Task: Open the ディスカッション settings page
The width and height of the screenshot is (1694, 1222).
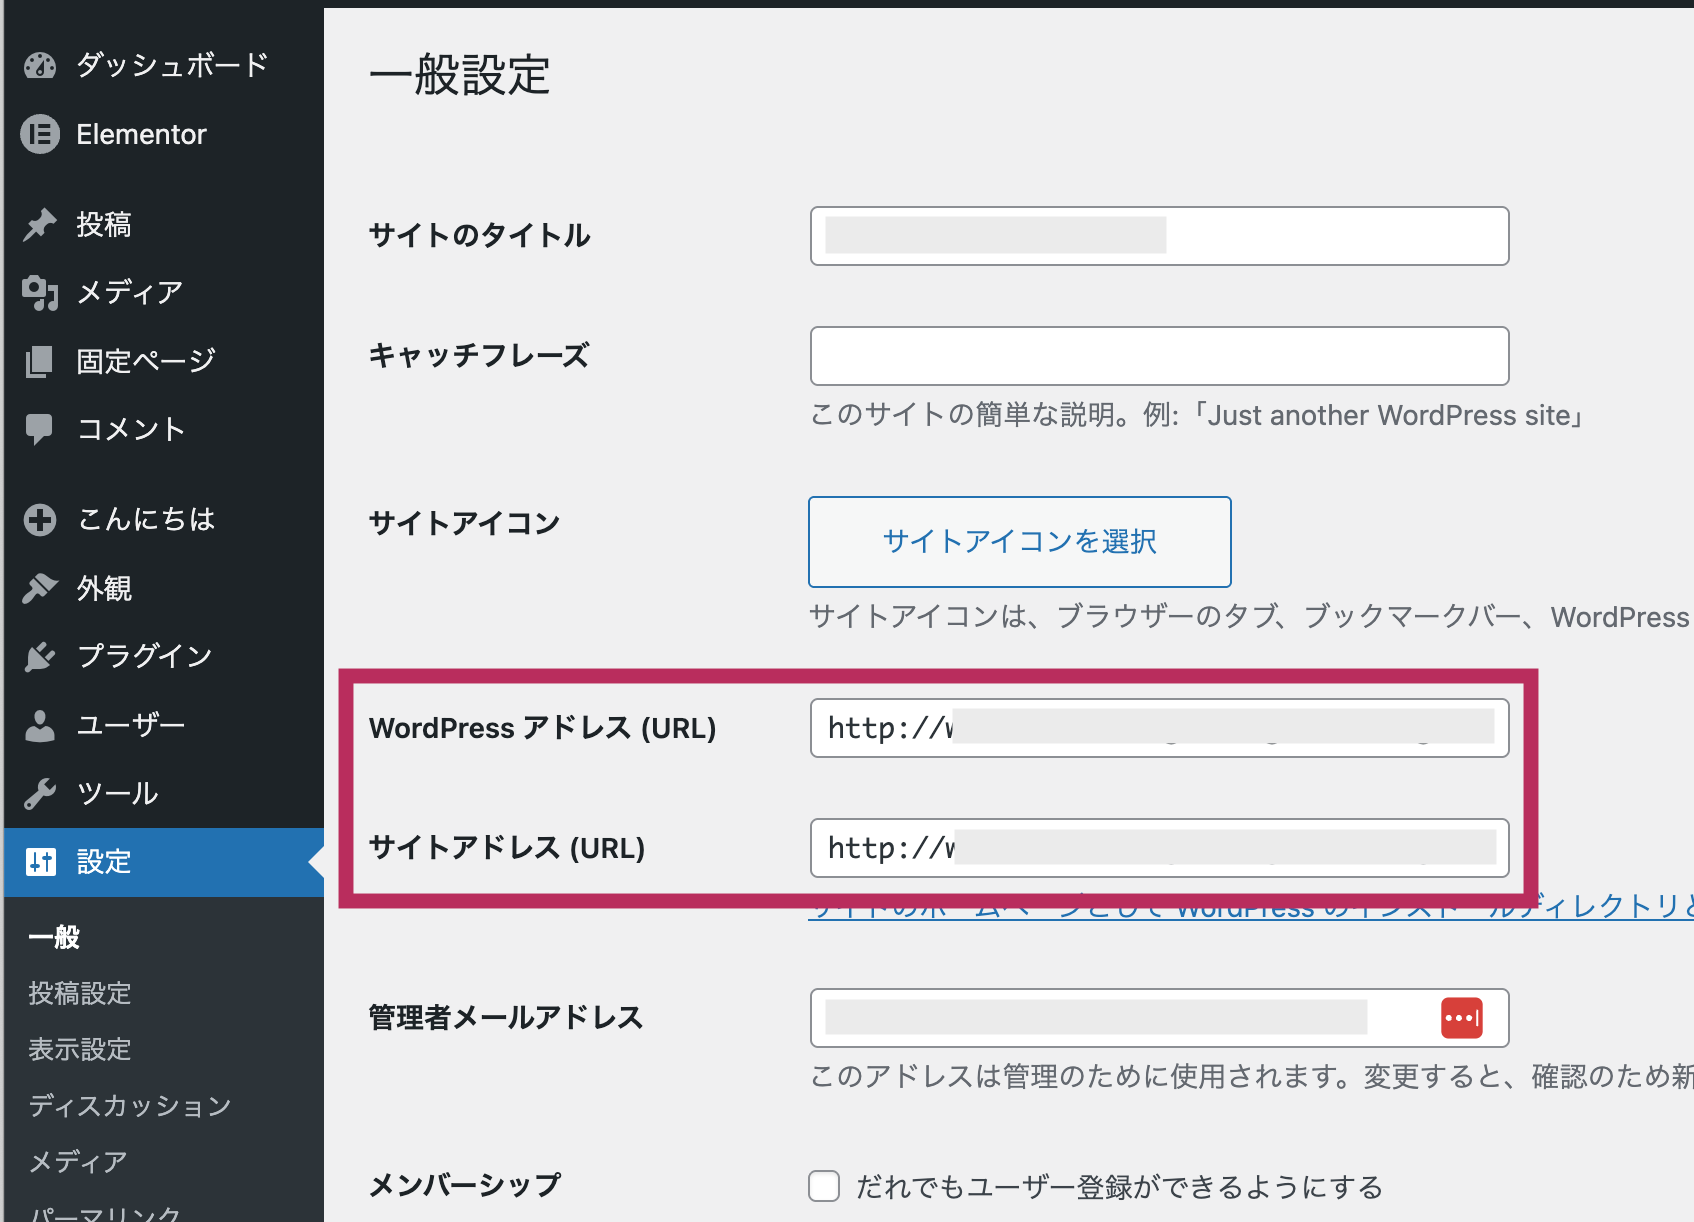Action: coord(128,1106)
